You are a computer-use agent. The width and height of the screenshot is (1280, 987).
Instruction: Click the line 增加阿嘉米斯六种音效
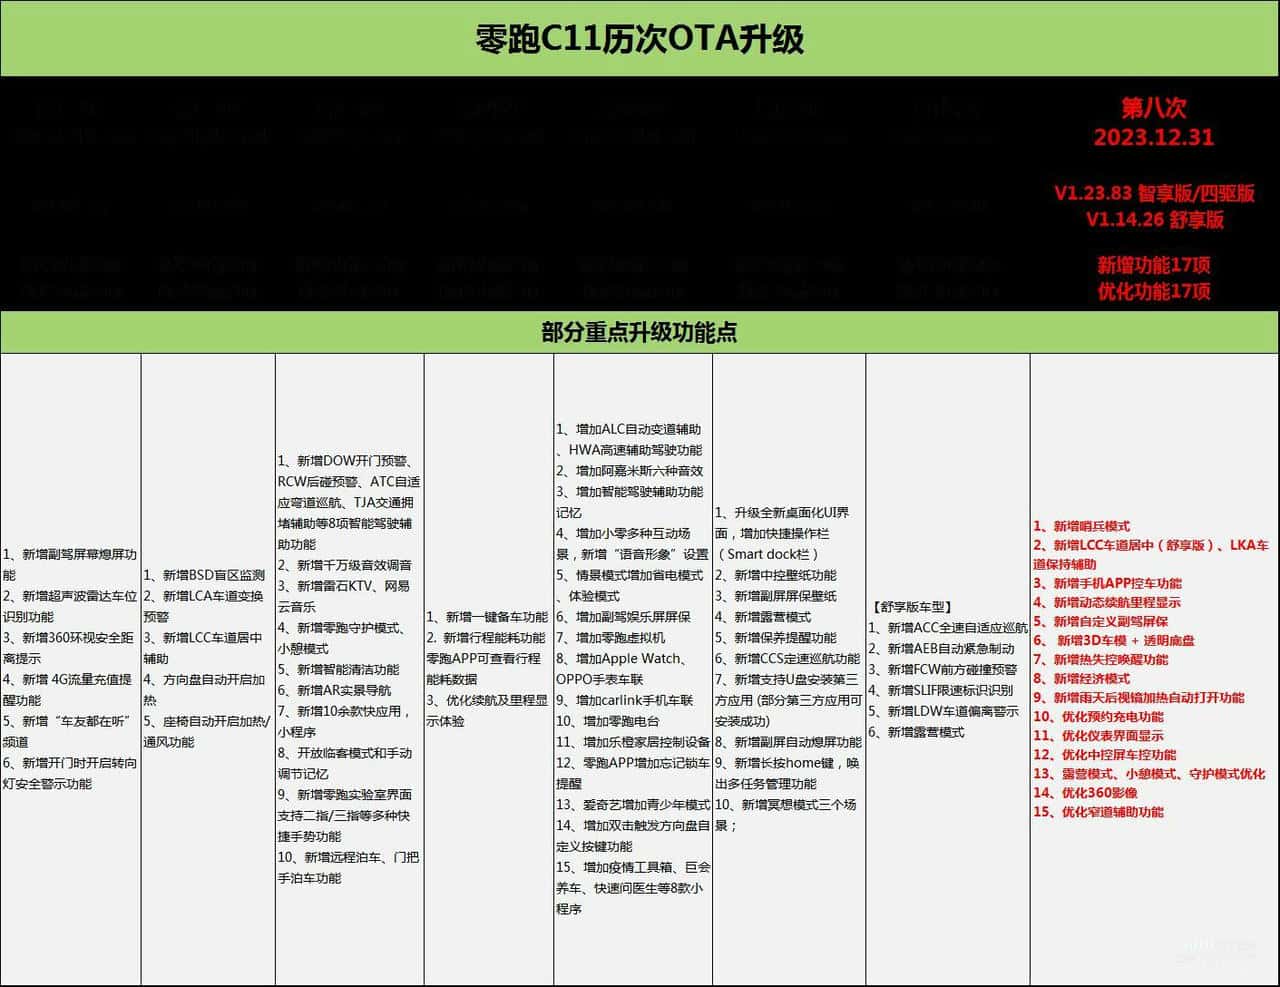pos(630,471)
